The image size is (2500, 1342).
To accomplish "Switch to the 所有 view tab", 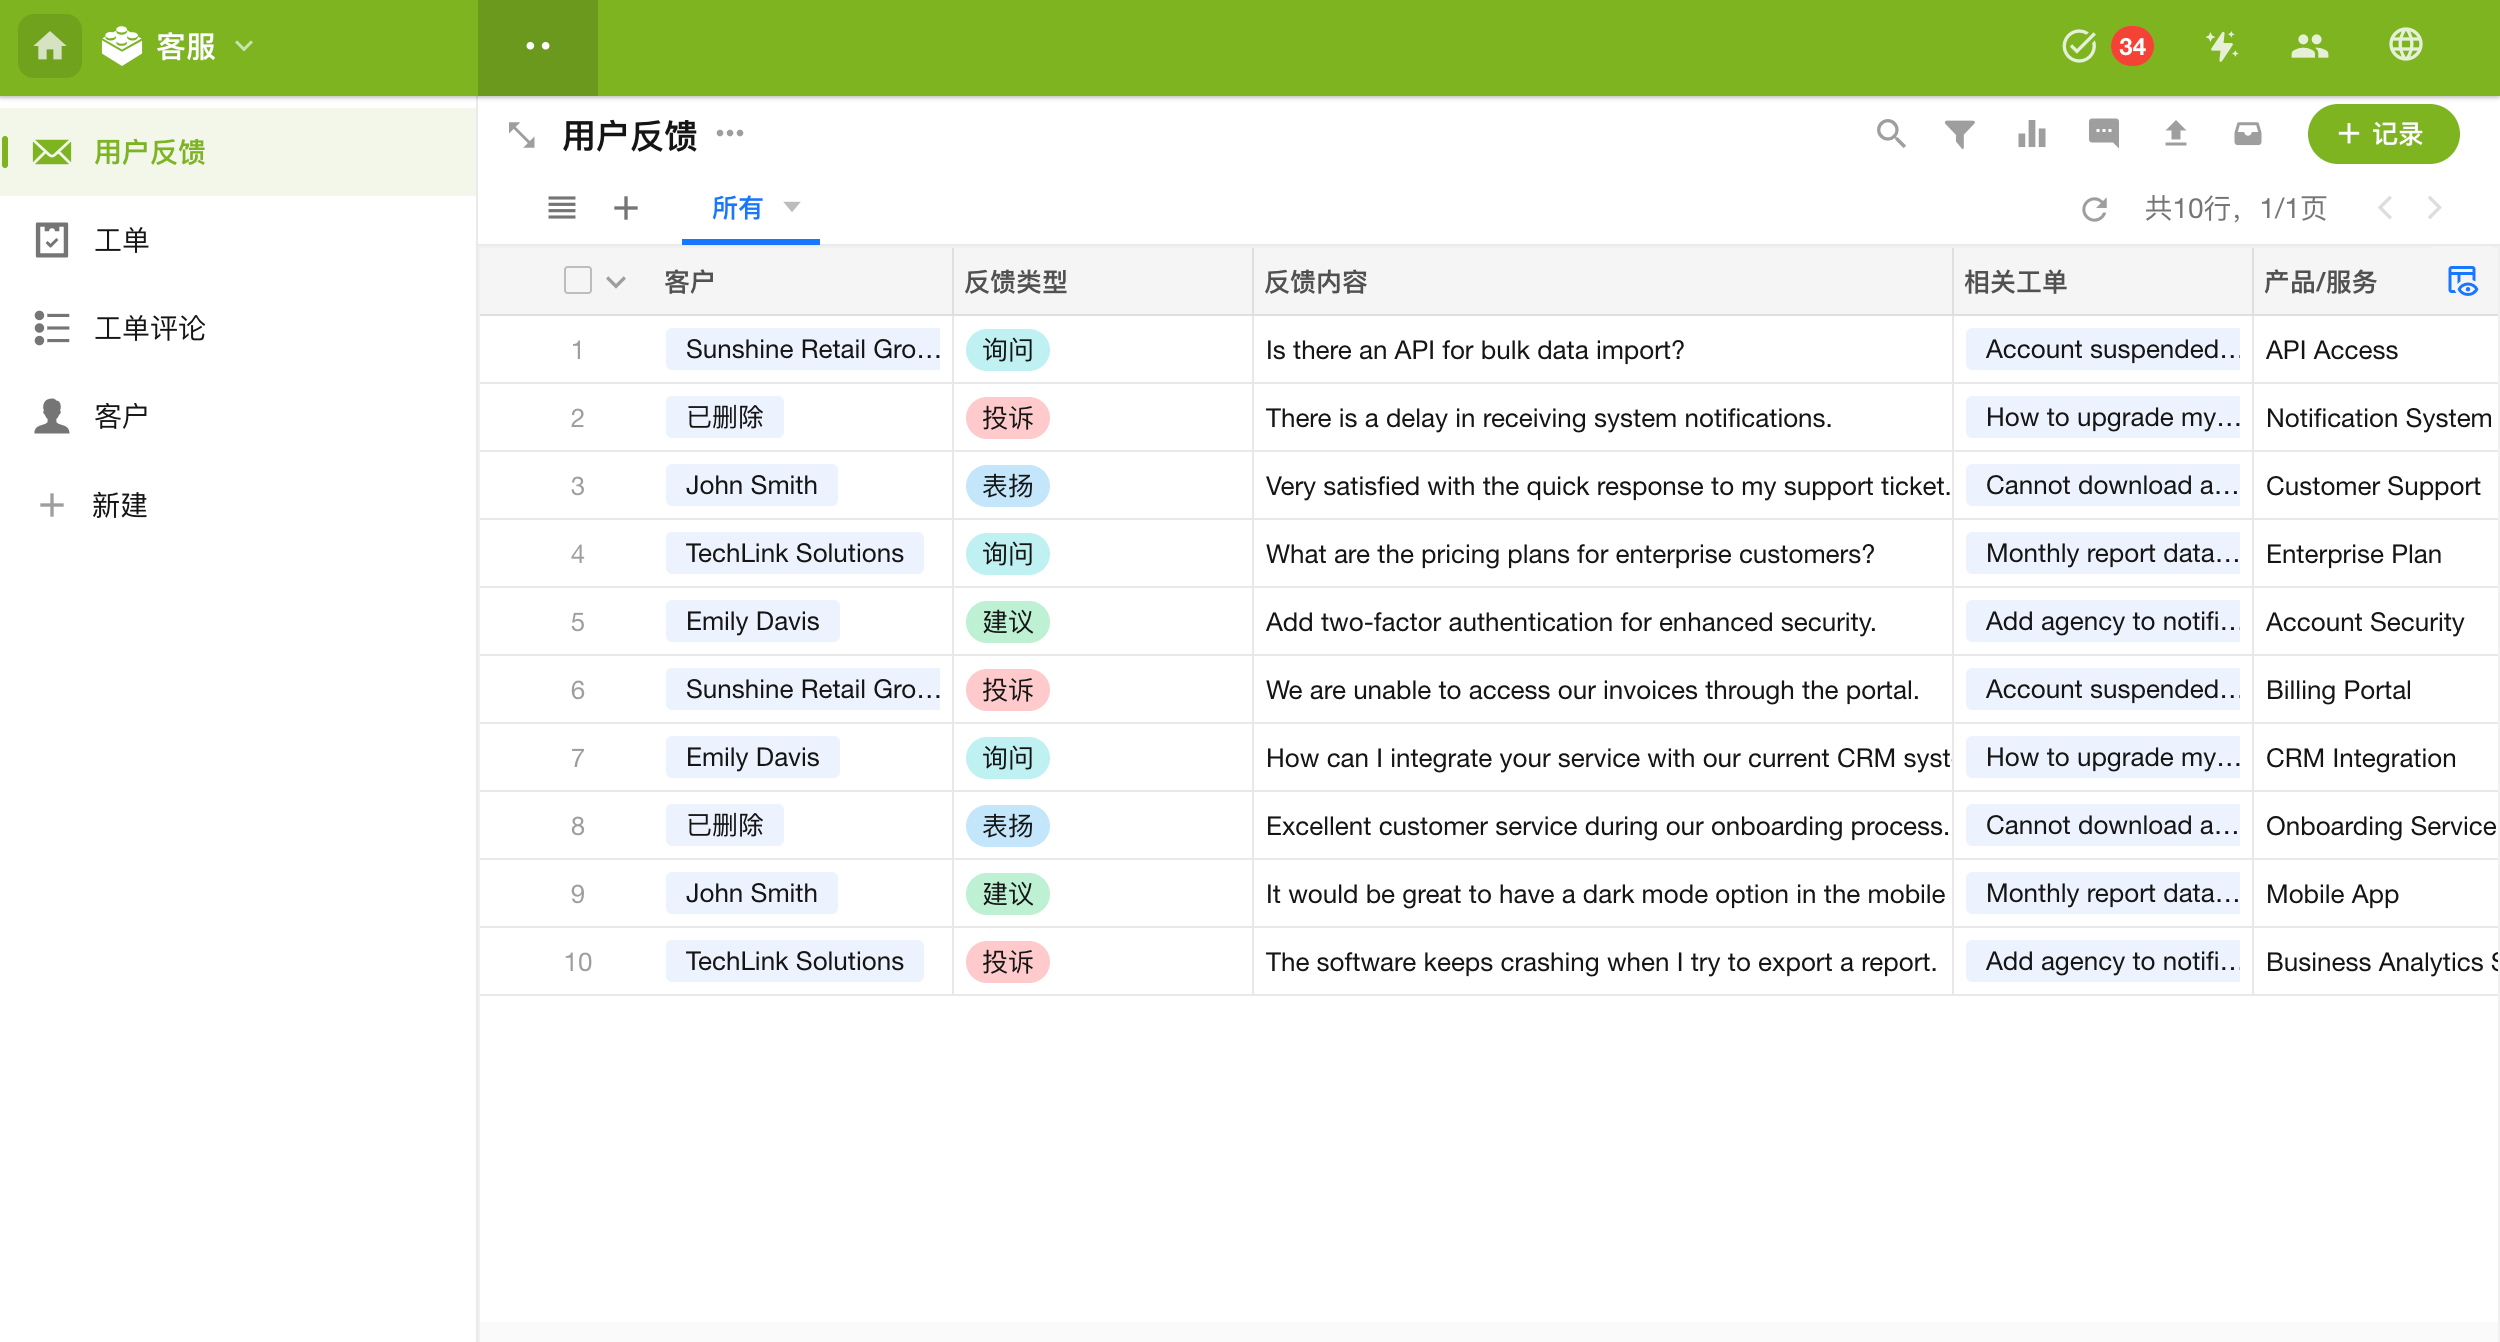I will point(737,208).
